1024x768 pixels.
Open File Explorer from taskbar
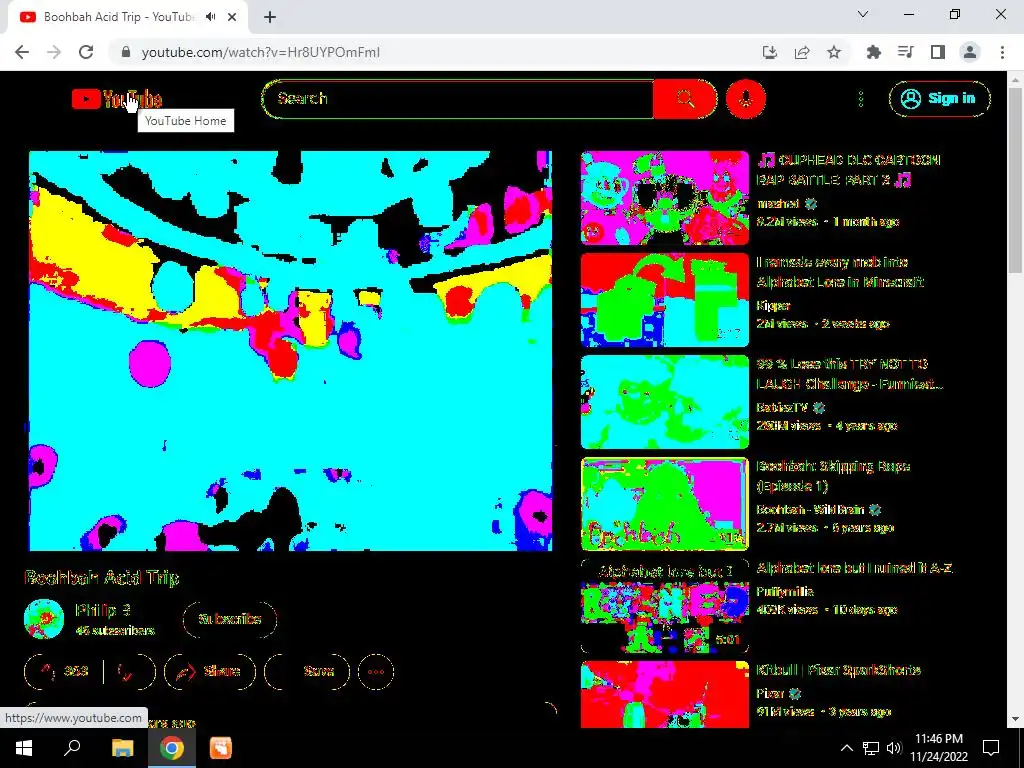tap(122, 748)
